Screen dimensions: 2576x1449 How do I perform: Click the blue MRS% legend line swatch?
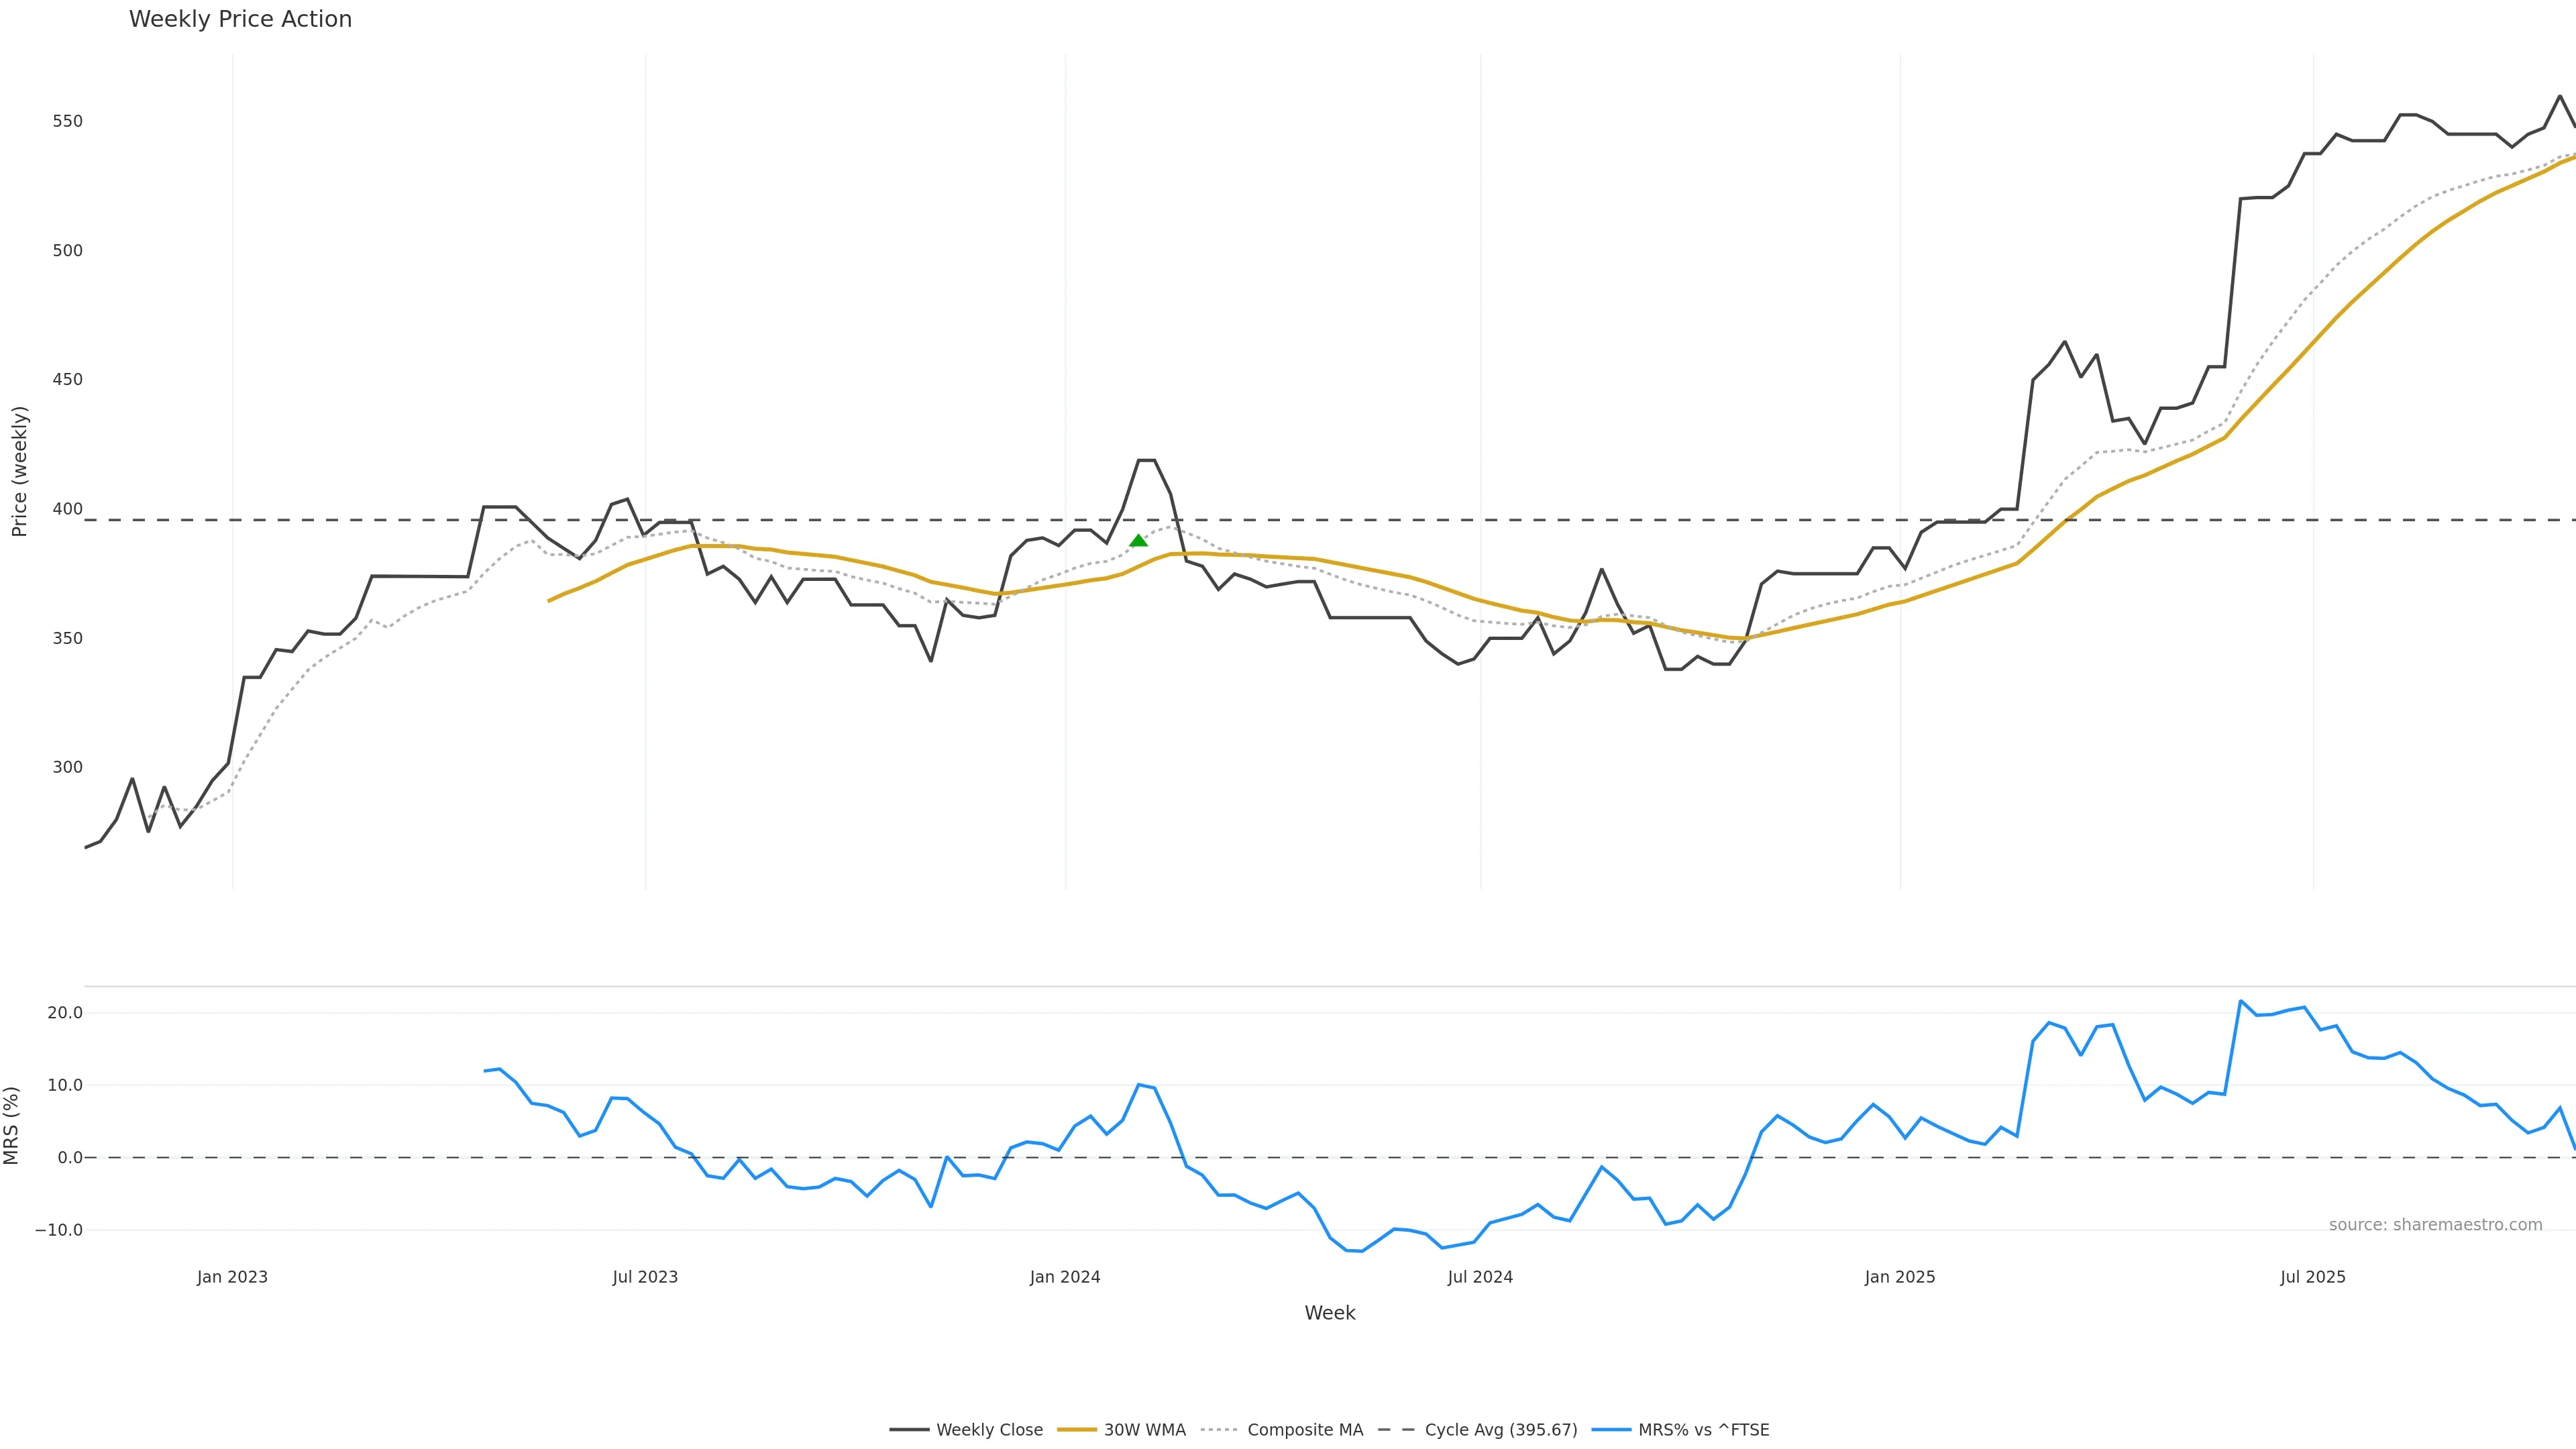[1611, 1430]
